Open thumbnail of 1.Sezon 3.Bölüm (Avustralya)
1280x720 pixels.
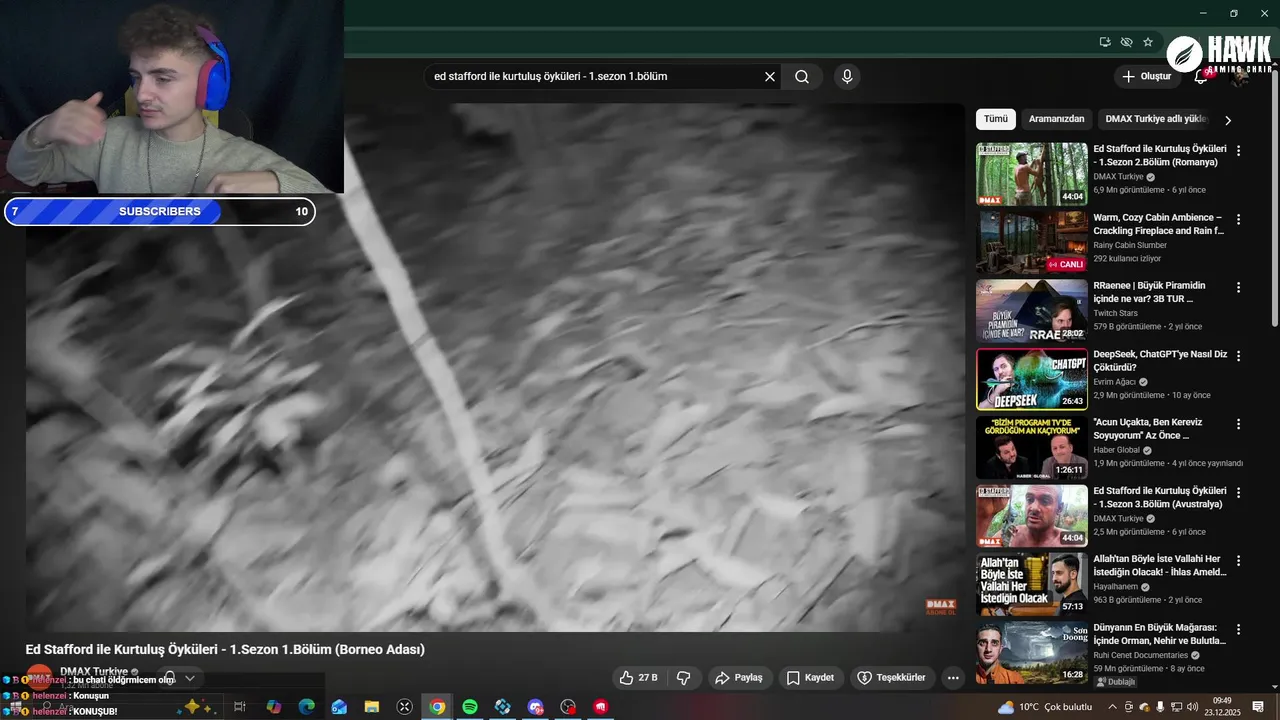[1032, 516]
